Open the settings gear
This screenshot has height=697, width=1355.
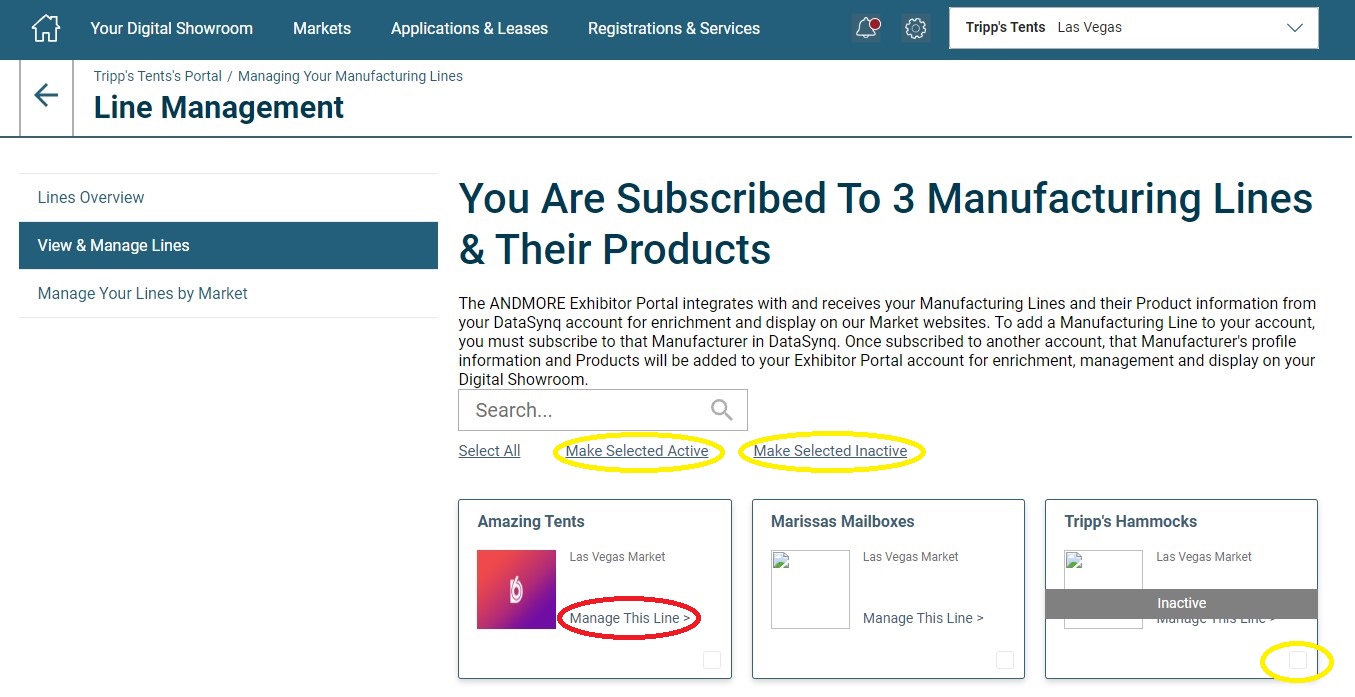tap(915, 28)
